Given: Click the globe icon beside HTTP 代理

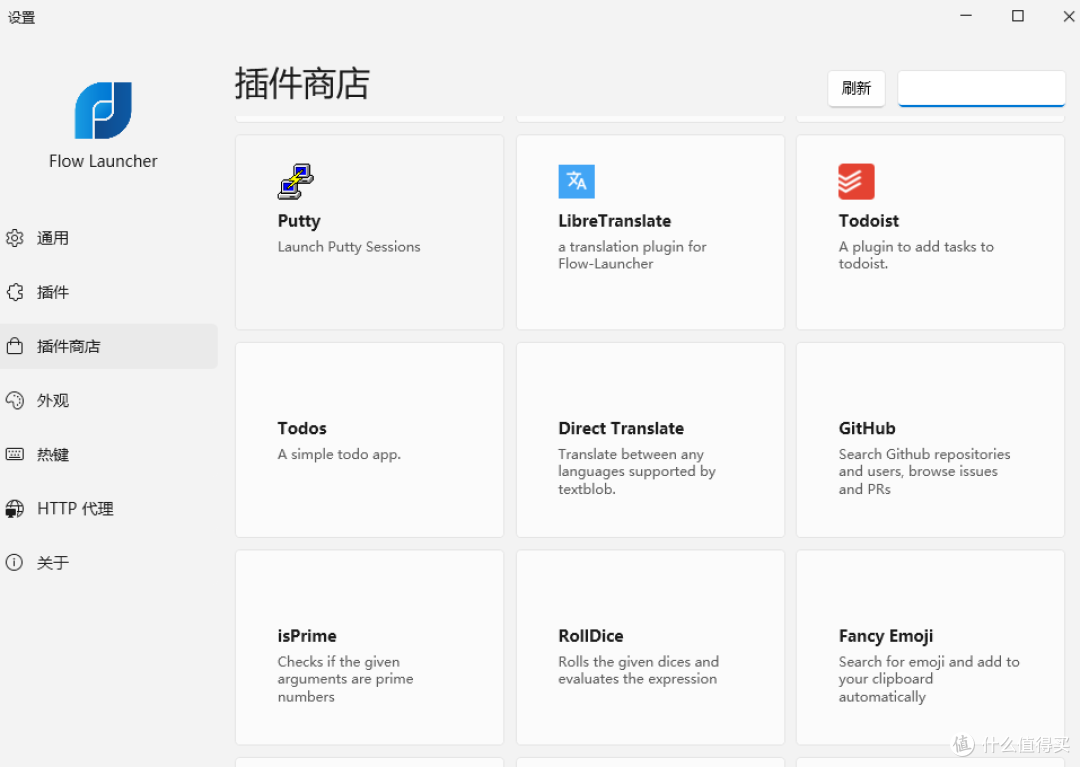Looking at the screenshot, I should click(15, 508).
